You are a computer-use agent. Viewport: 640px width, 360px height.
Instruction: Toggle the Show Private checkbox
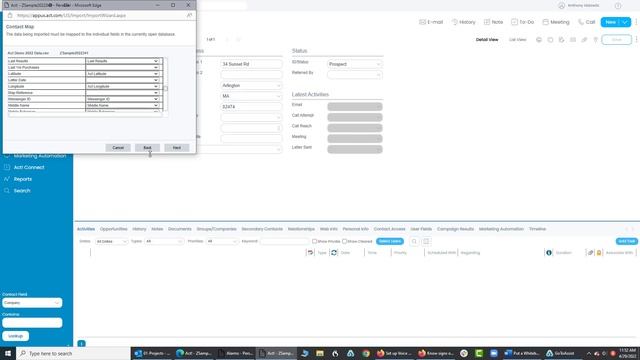click(x=314, y=241)
